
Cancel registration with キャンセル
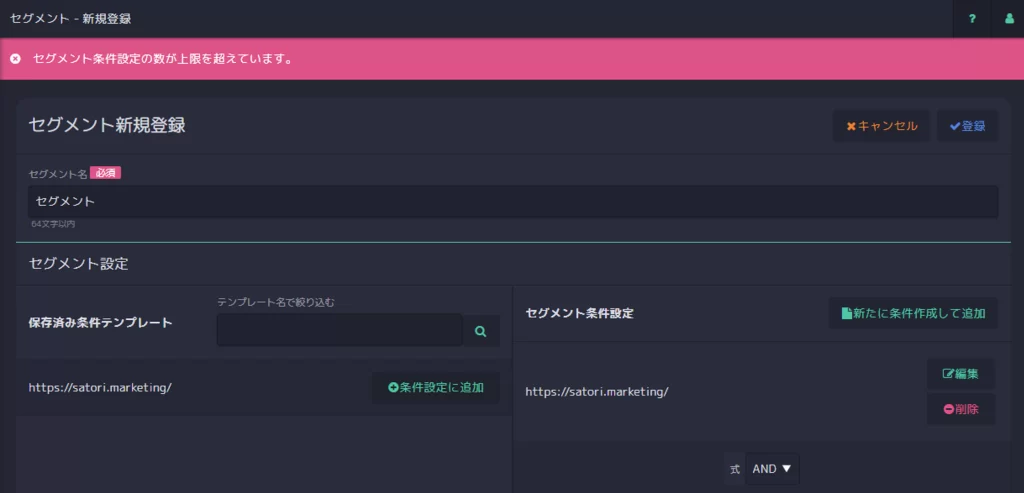882,126
